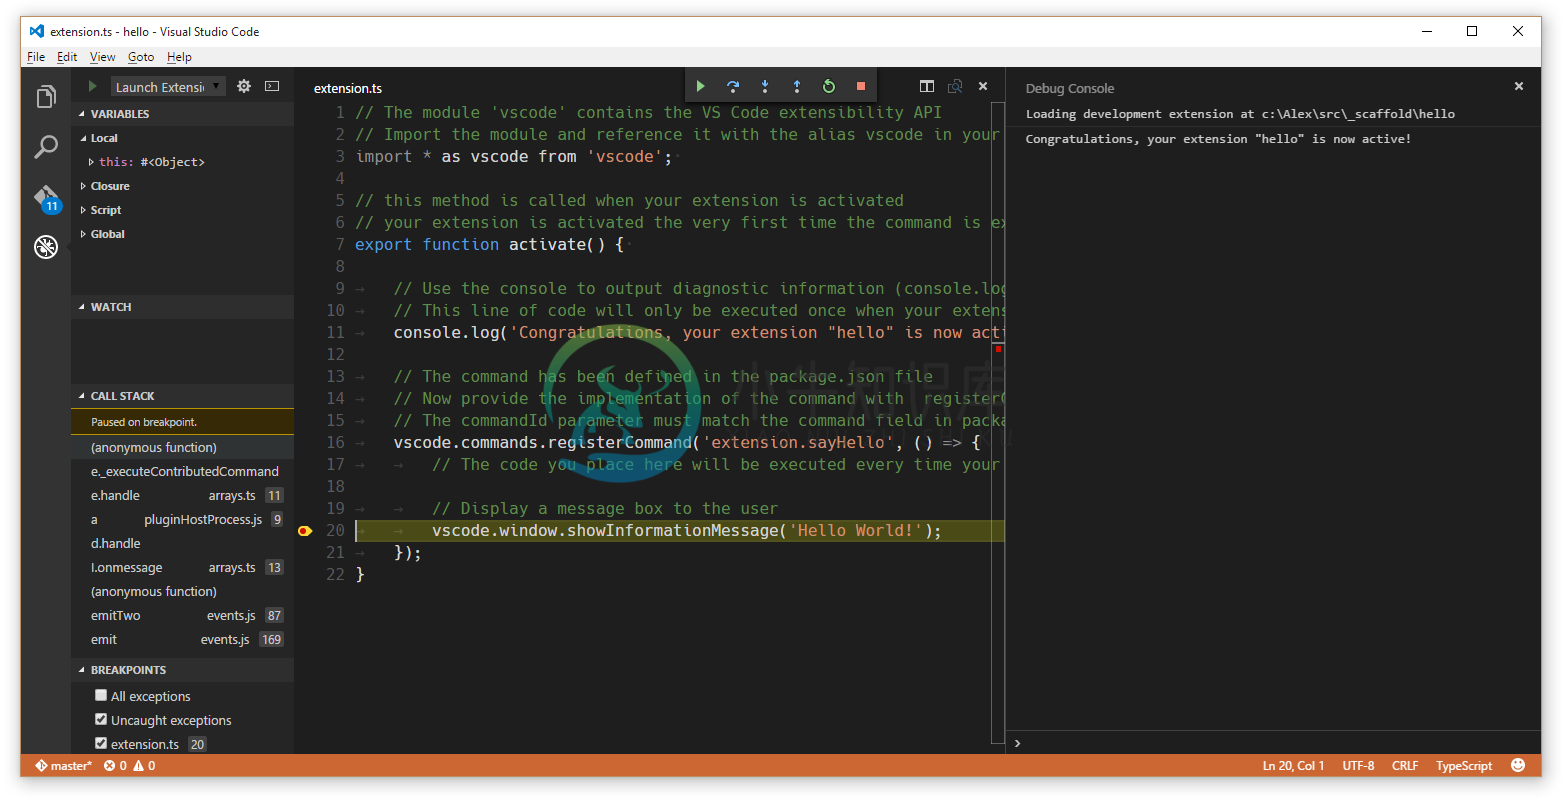Close the Debug Console panel
Screen dimensions: 1564x805
pyautogui.click(x=1519, y=87)
